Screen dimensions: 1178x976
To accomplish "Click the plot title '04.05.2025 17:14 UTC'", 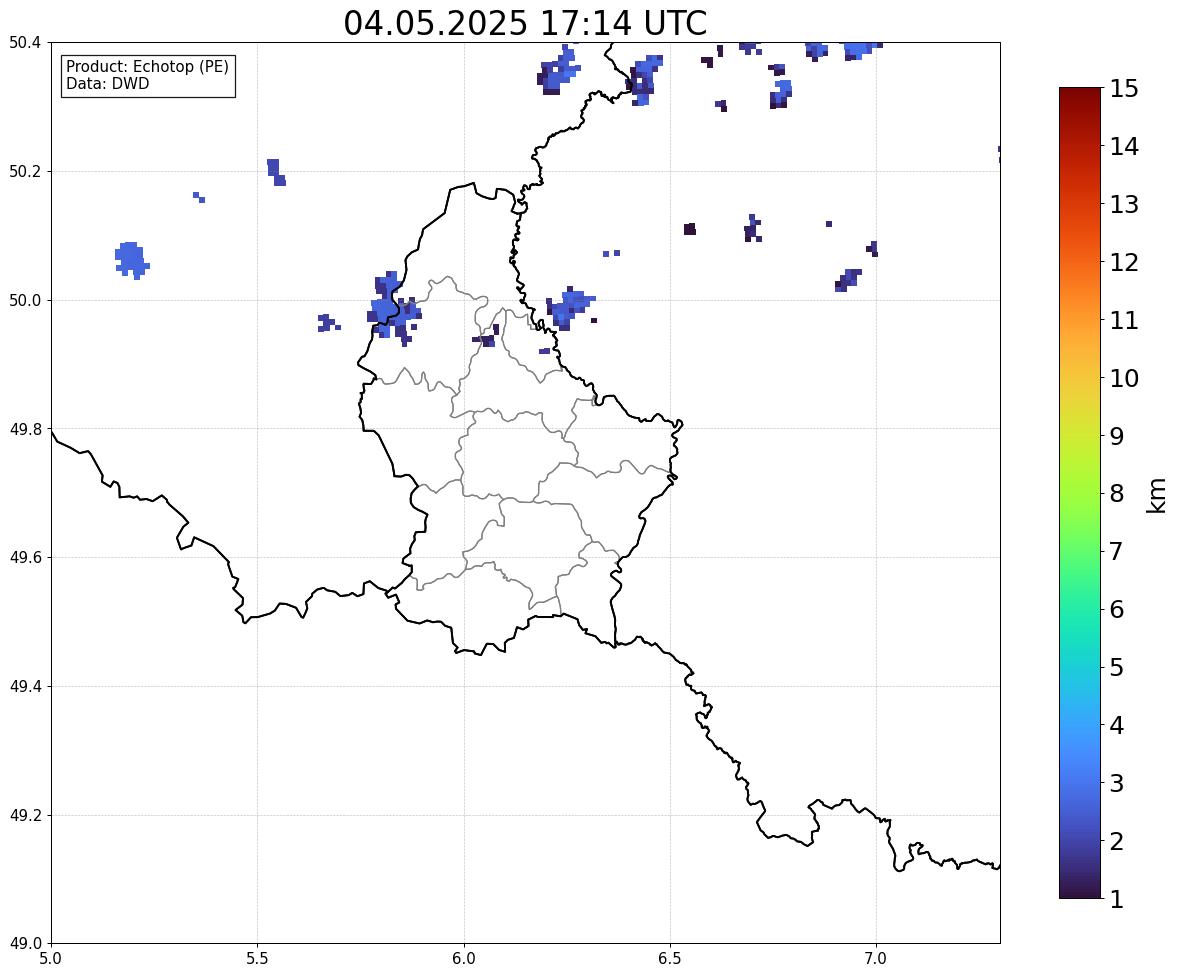I will [x=525, y=23].
